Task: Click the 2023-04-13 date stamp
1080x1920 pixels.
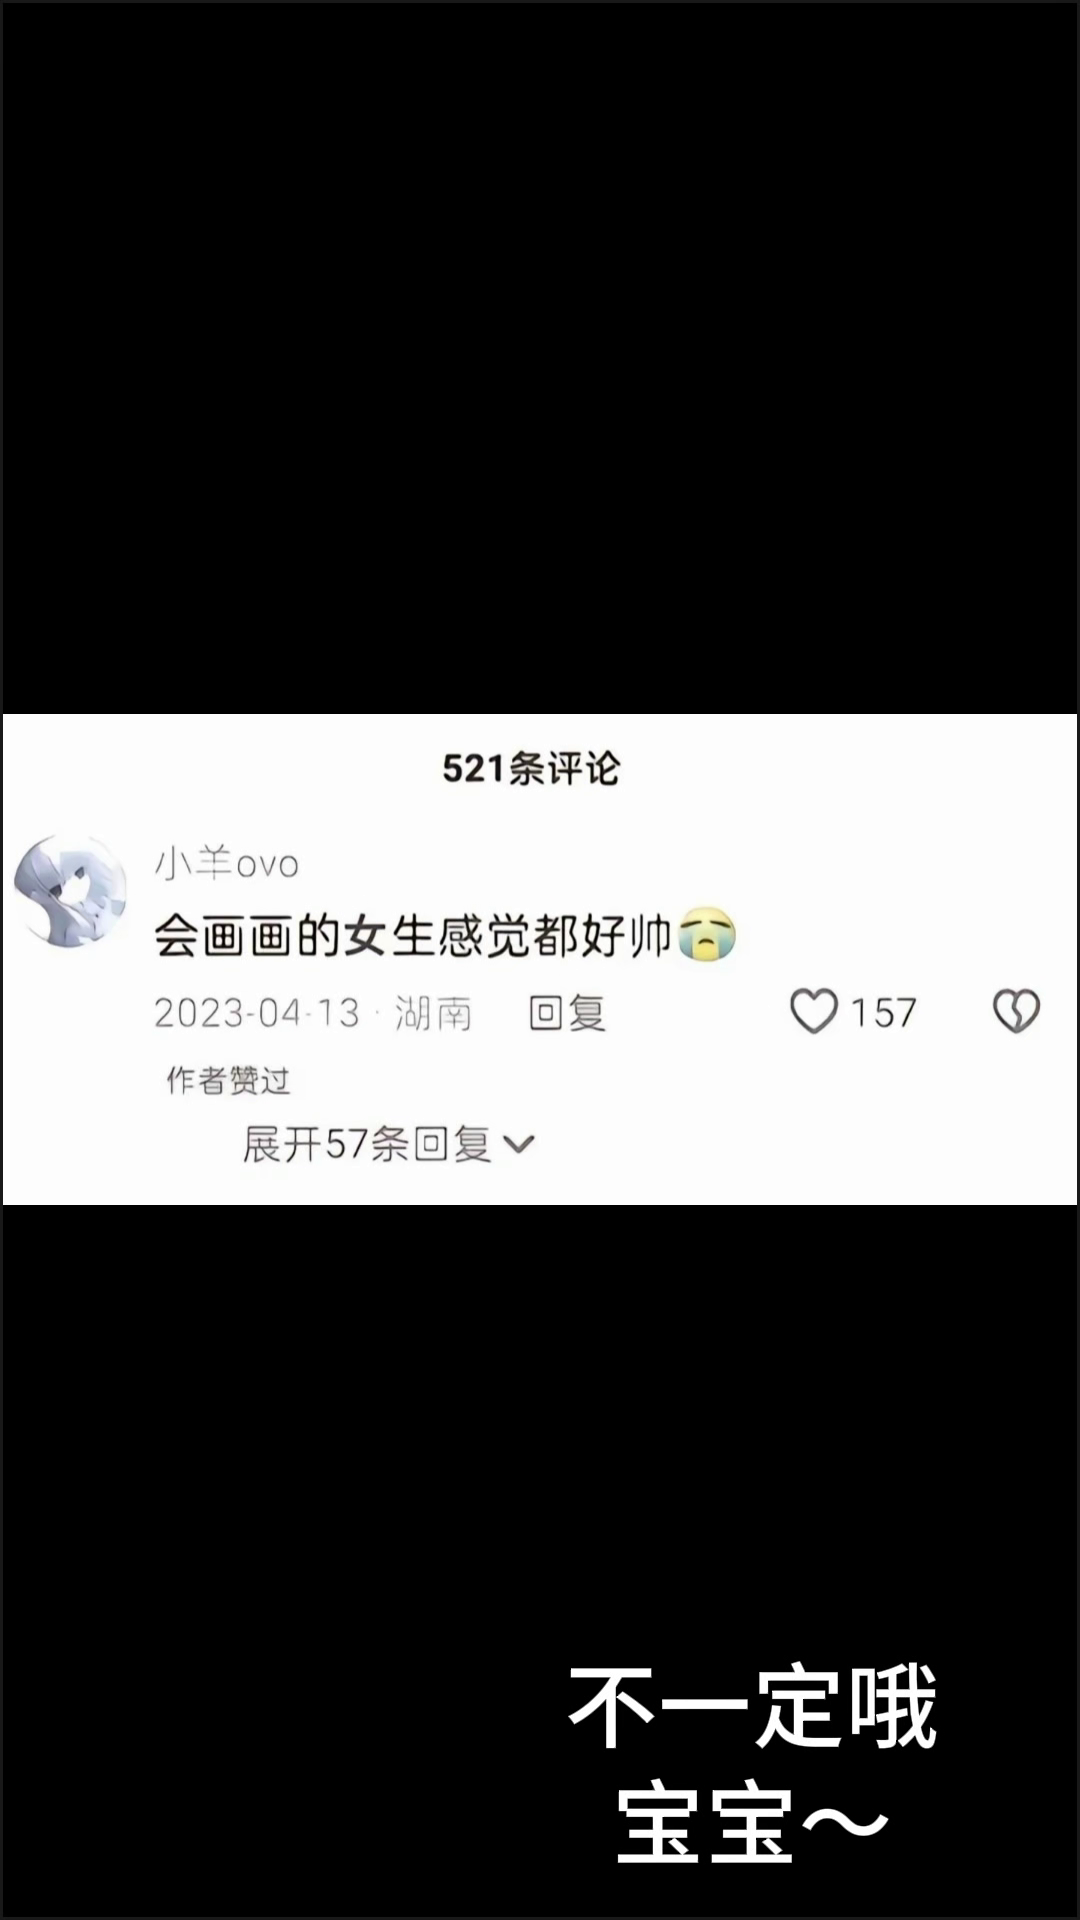Action: (256, 1013)
